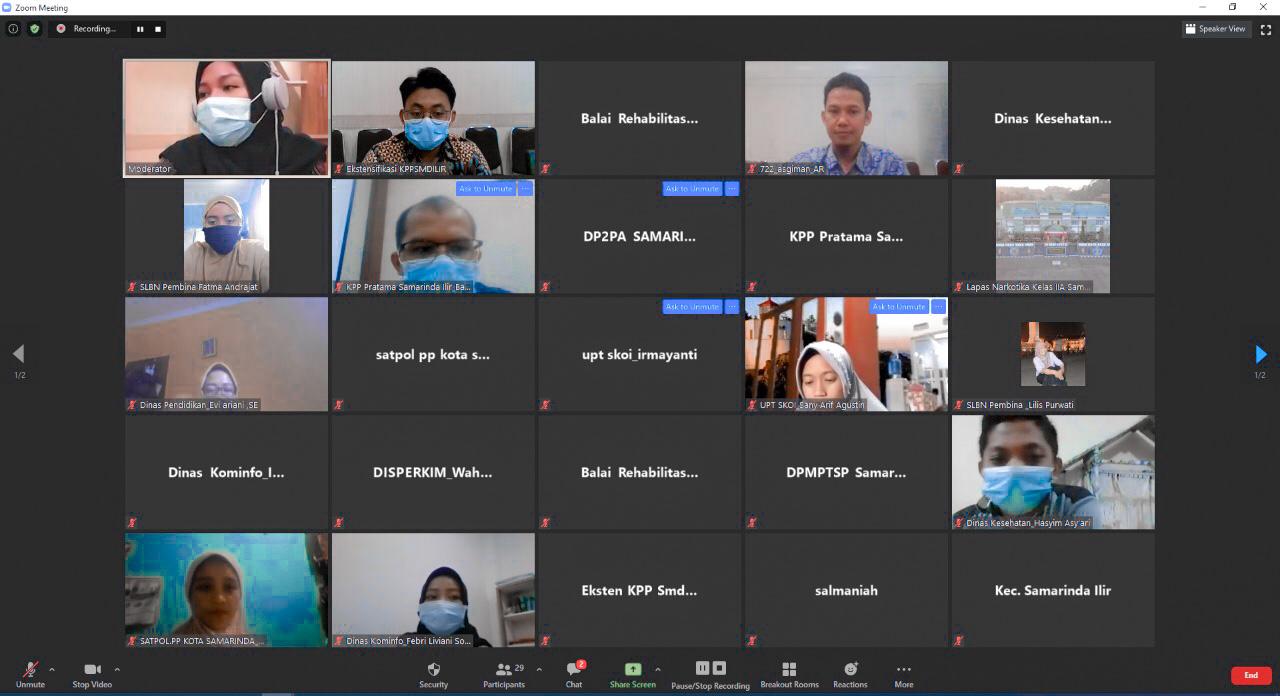The image size is (1280, 696).
Task: Open Breakout Rooms
Action: click(789, 674)
